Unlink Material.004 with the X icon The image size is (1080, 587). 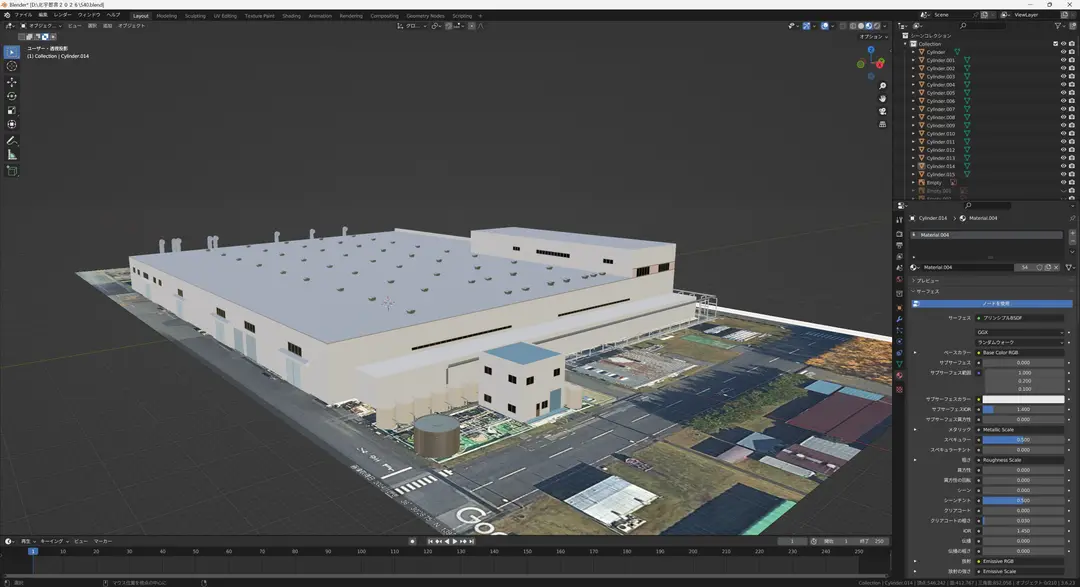tap(1056, 267)
